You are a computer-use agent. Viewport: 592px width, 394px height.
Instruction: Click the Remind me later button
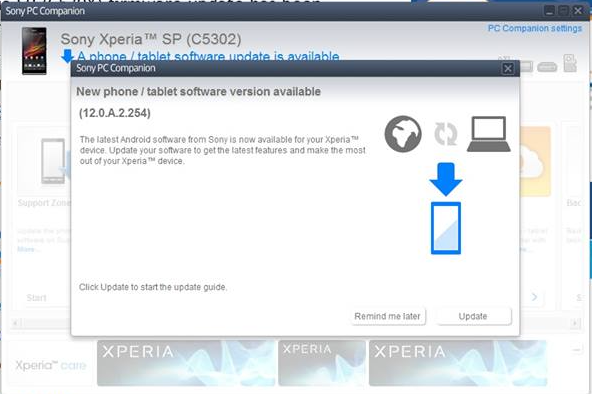pos(387,316)
